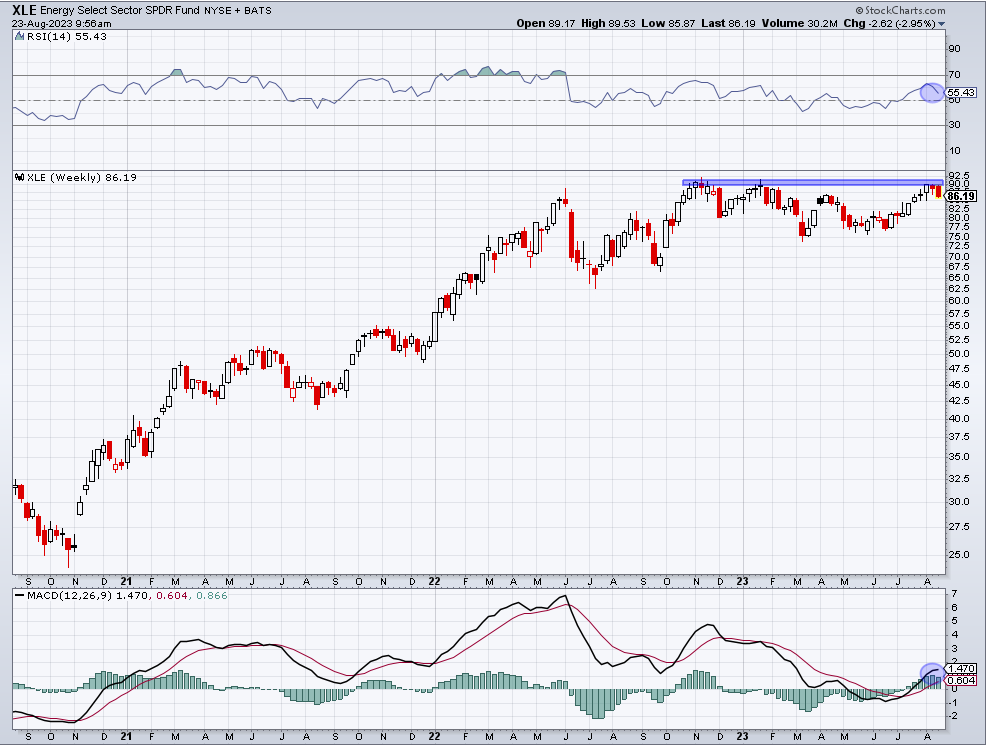This screenshot has width=987, height=746.
Task: Click the Last 86.19 header value
Action: [728, 23]
